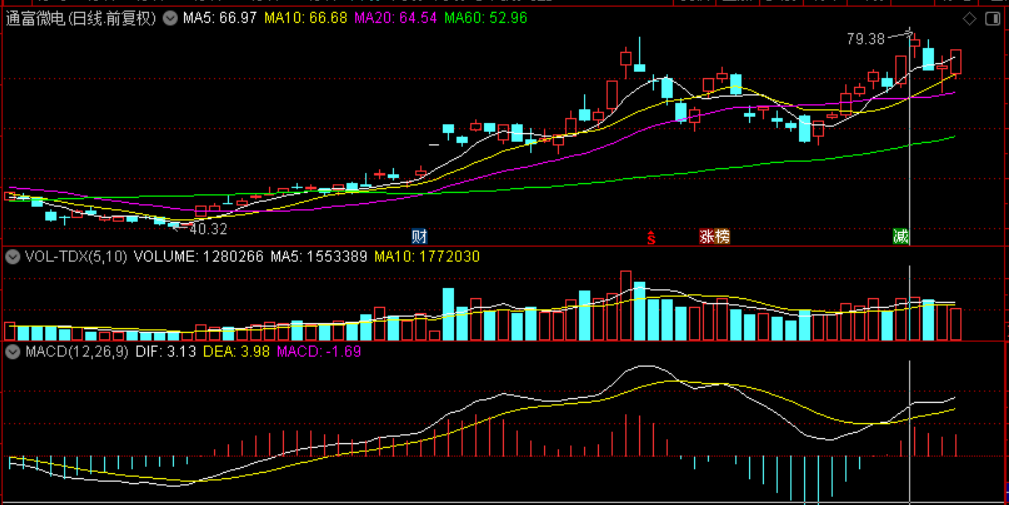
Task: Click the MA60: 52.96 label
Action: 485,18
